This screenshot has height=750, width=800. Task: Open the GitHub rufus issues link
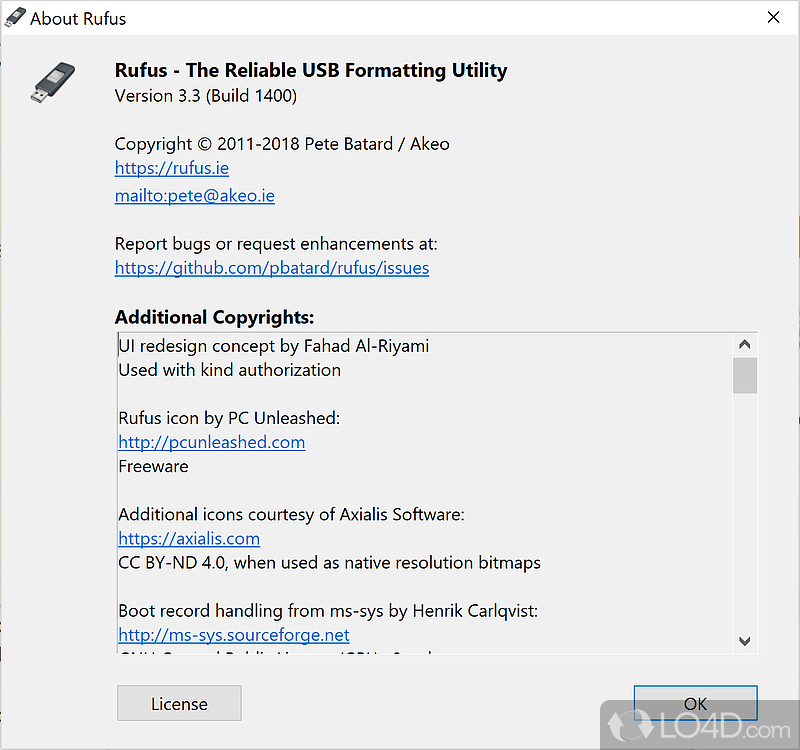click(272, 268)
